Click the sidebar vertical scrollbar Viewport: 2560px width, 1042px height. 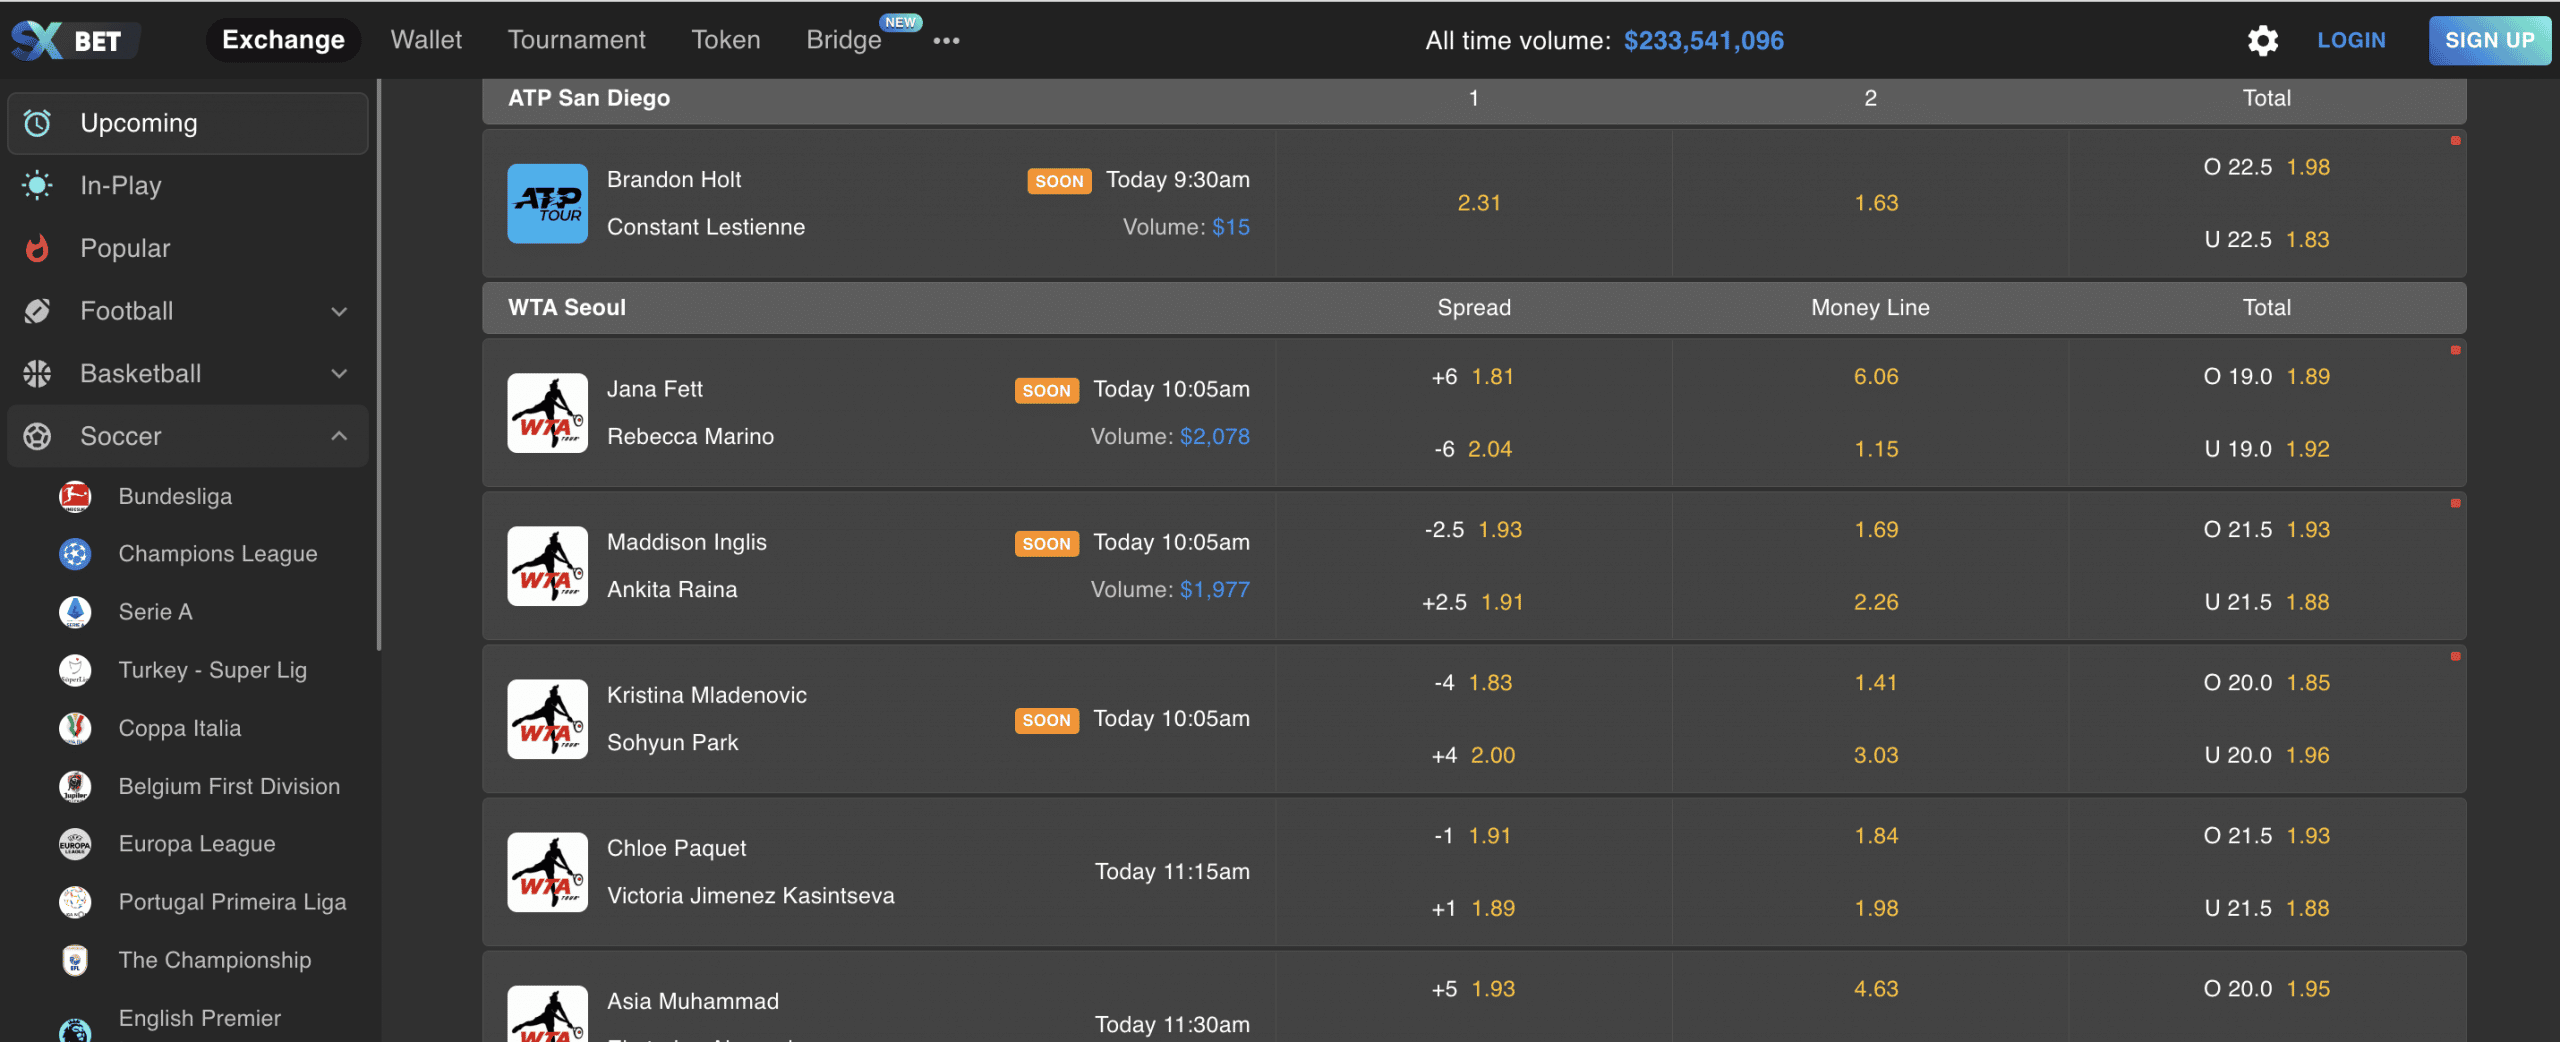378,365
